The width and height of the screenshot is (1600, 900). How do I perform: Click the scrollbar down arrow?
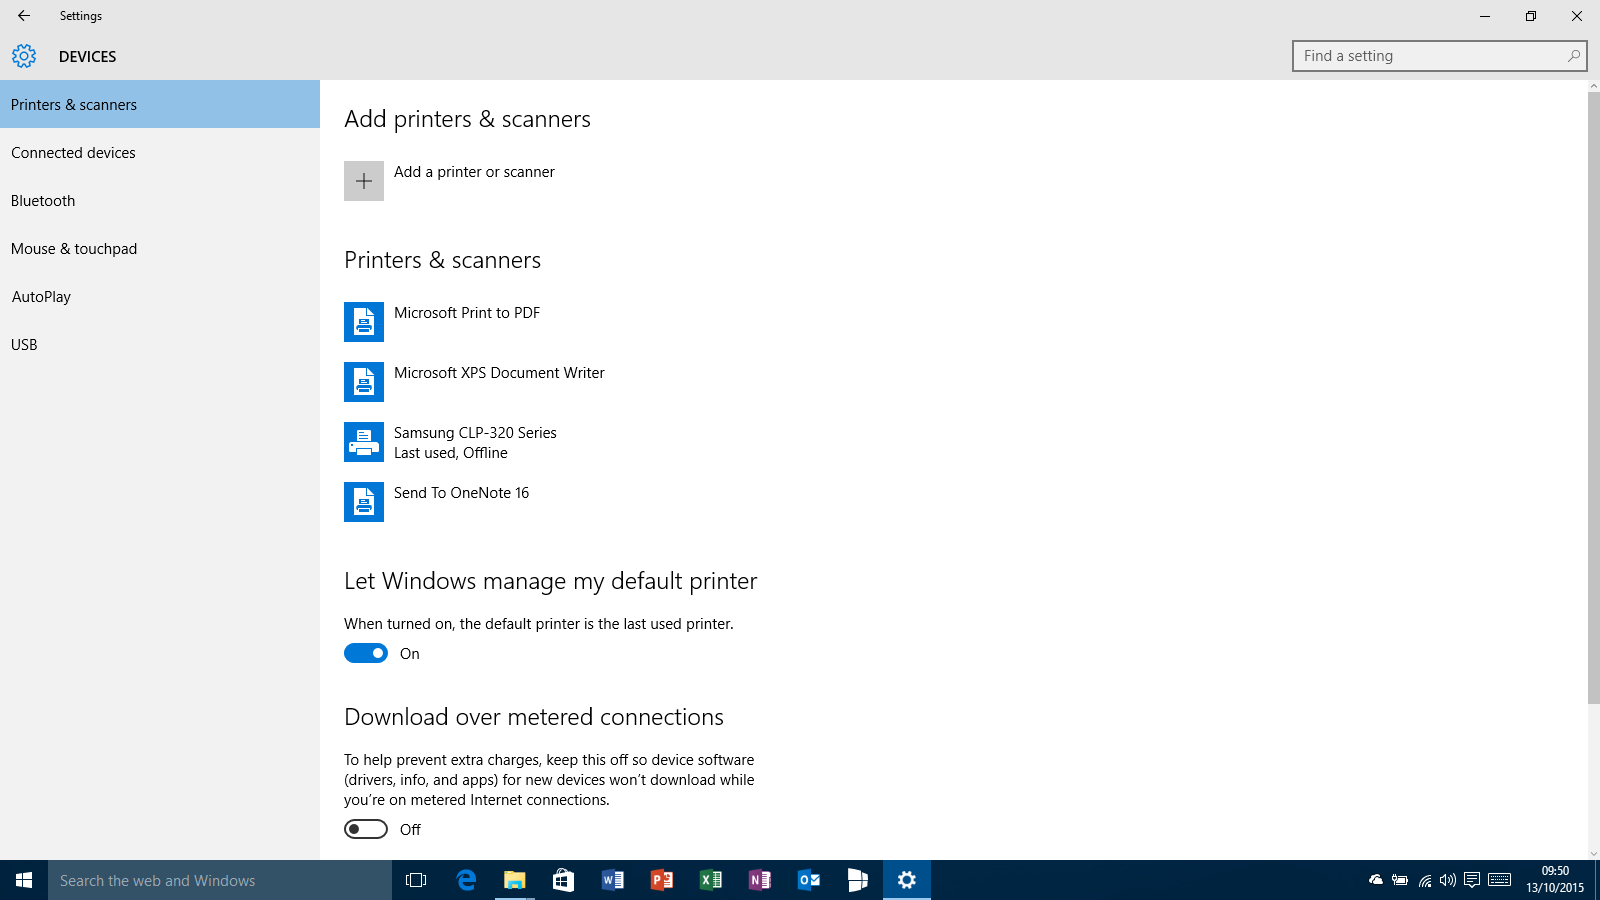pyautogui.click(x=1594, y=854)
